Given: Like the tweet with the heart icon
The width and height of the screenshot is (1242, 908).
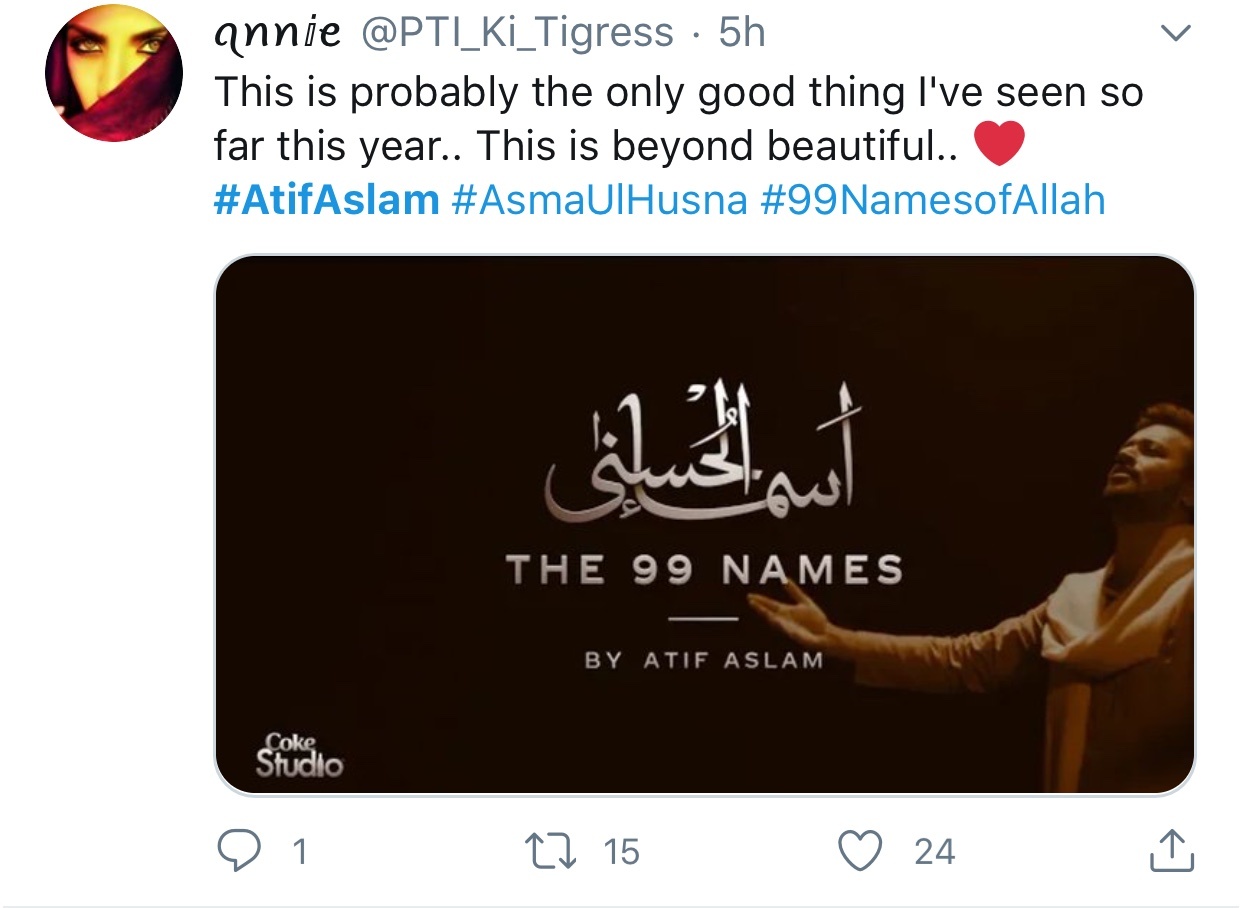Looking at the screenshot, I should (860, 851).
